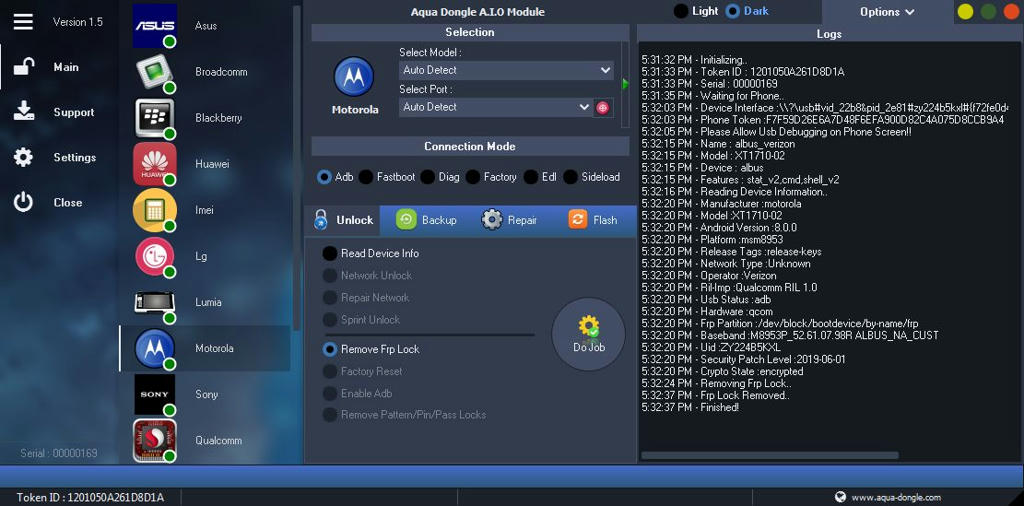1024x506 pixels.
Task: Click the Main menu label
Action: [66, 67]
